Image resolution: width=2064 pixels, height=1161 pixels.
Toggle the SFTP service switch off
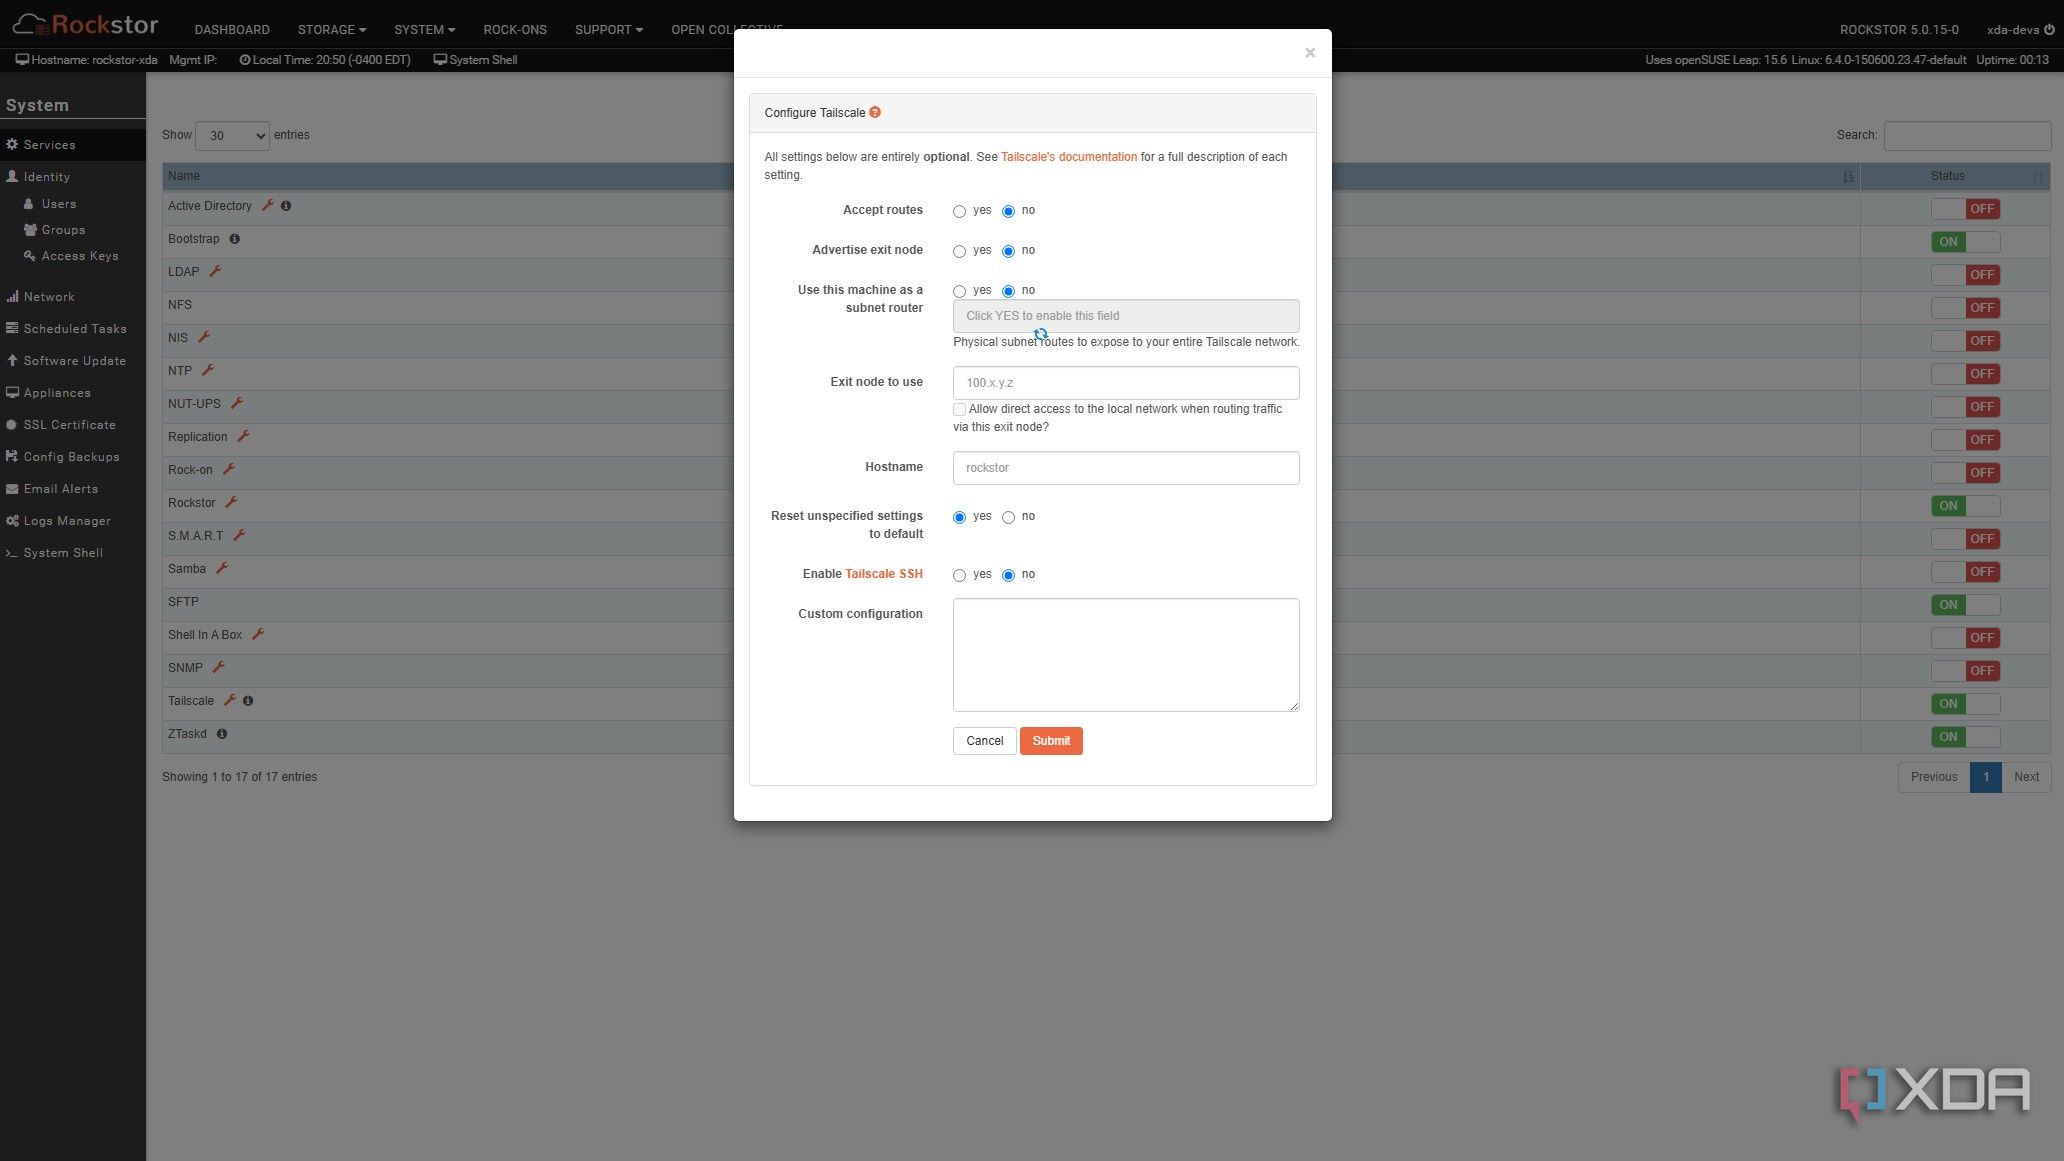click(1965, 604)
